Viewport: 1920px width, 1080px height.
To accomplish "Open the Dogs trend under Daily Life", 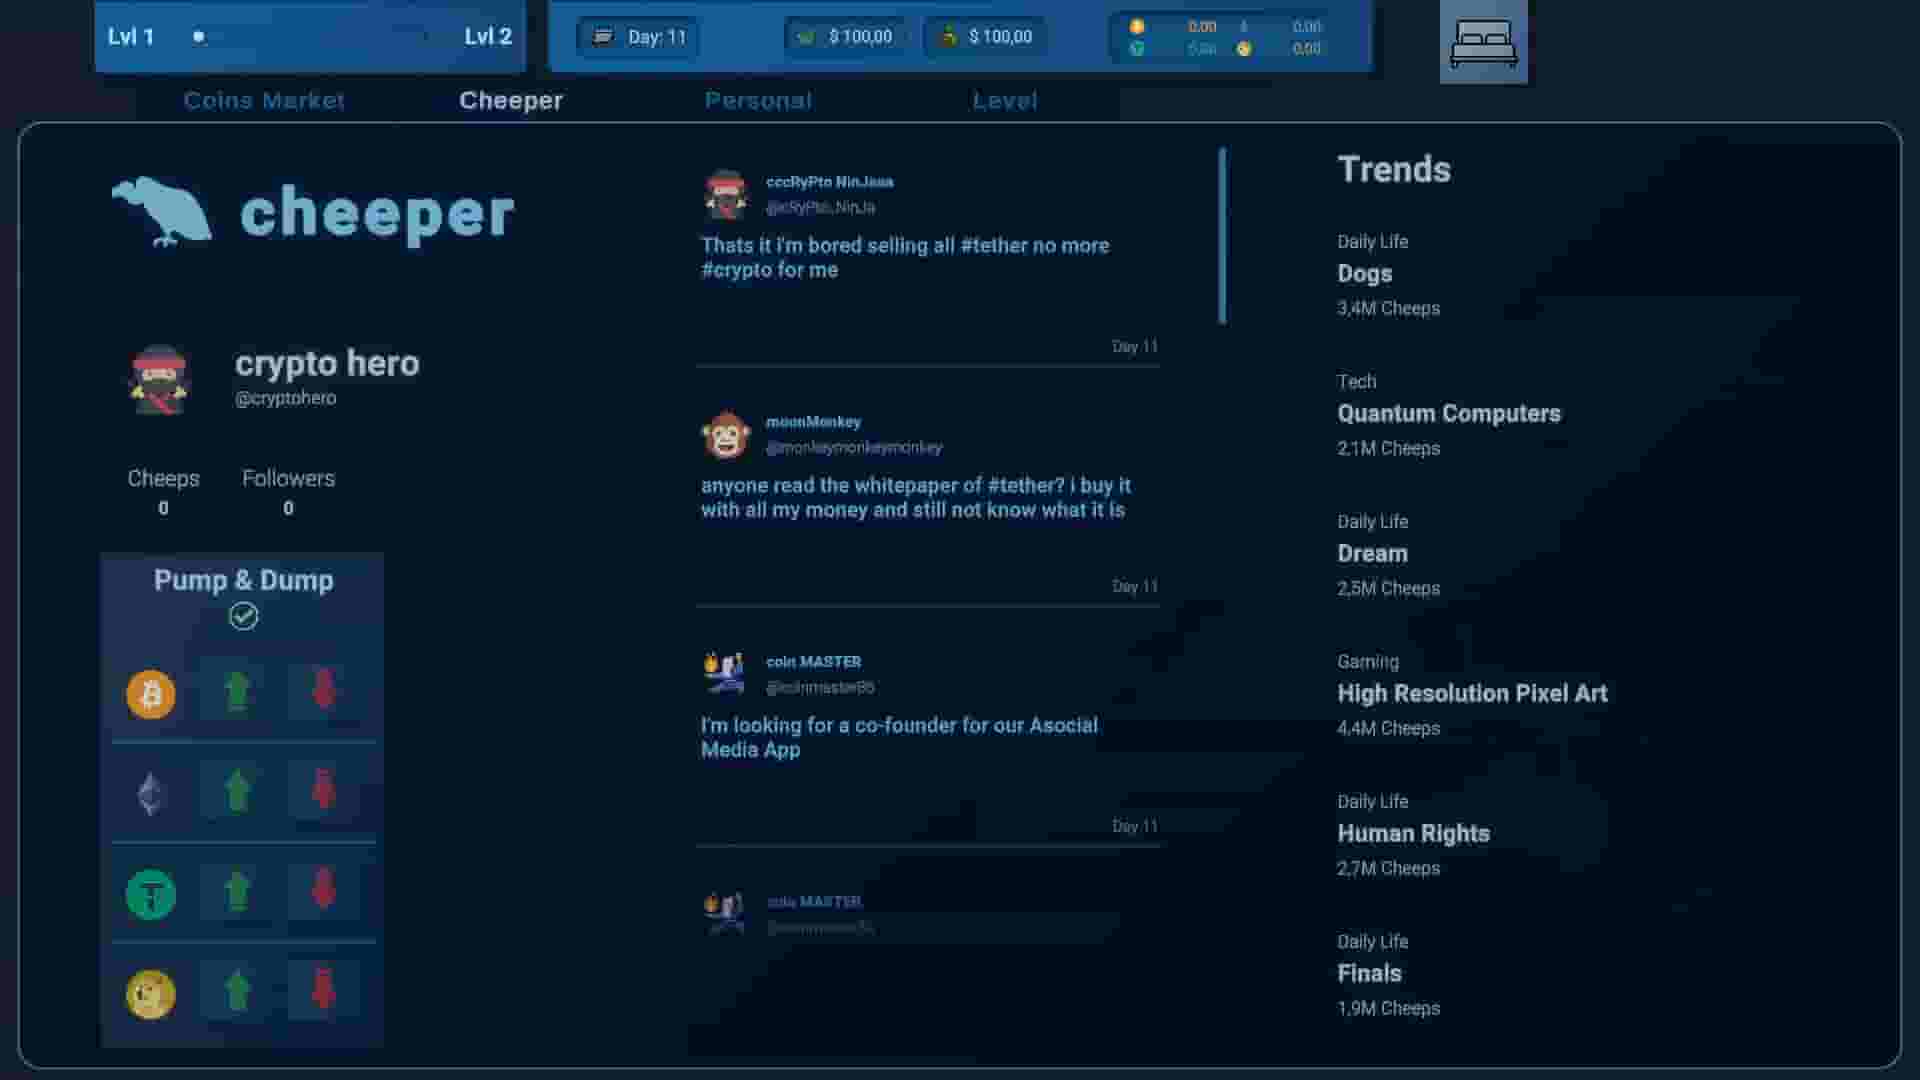I will (x=1363, y=273).
